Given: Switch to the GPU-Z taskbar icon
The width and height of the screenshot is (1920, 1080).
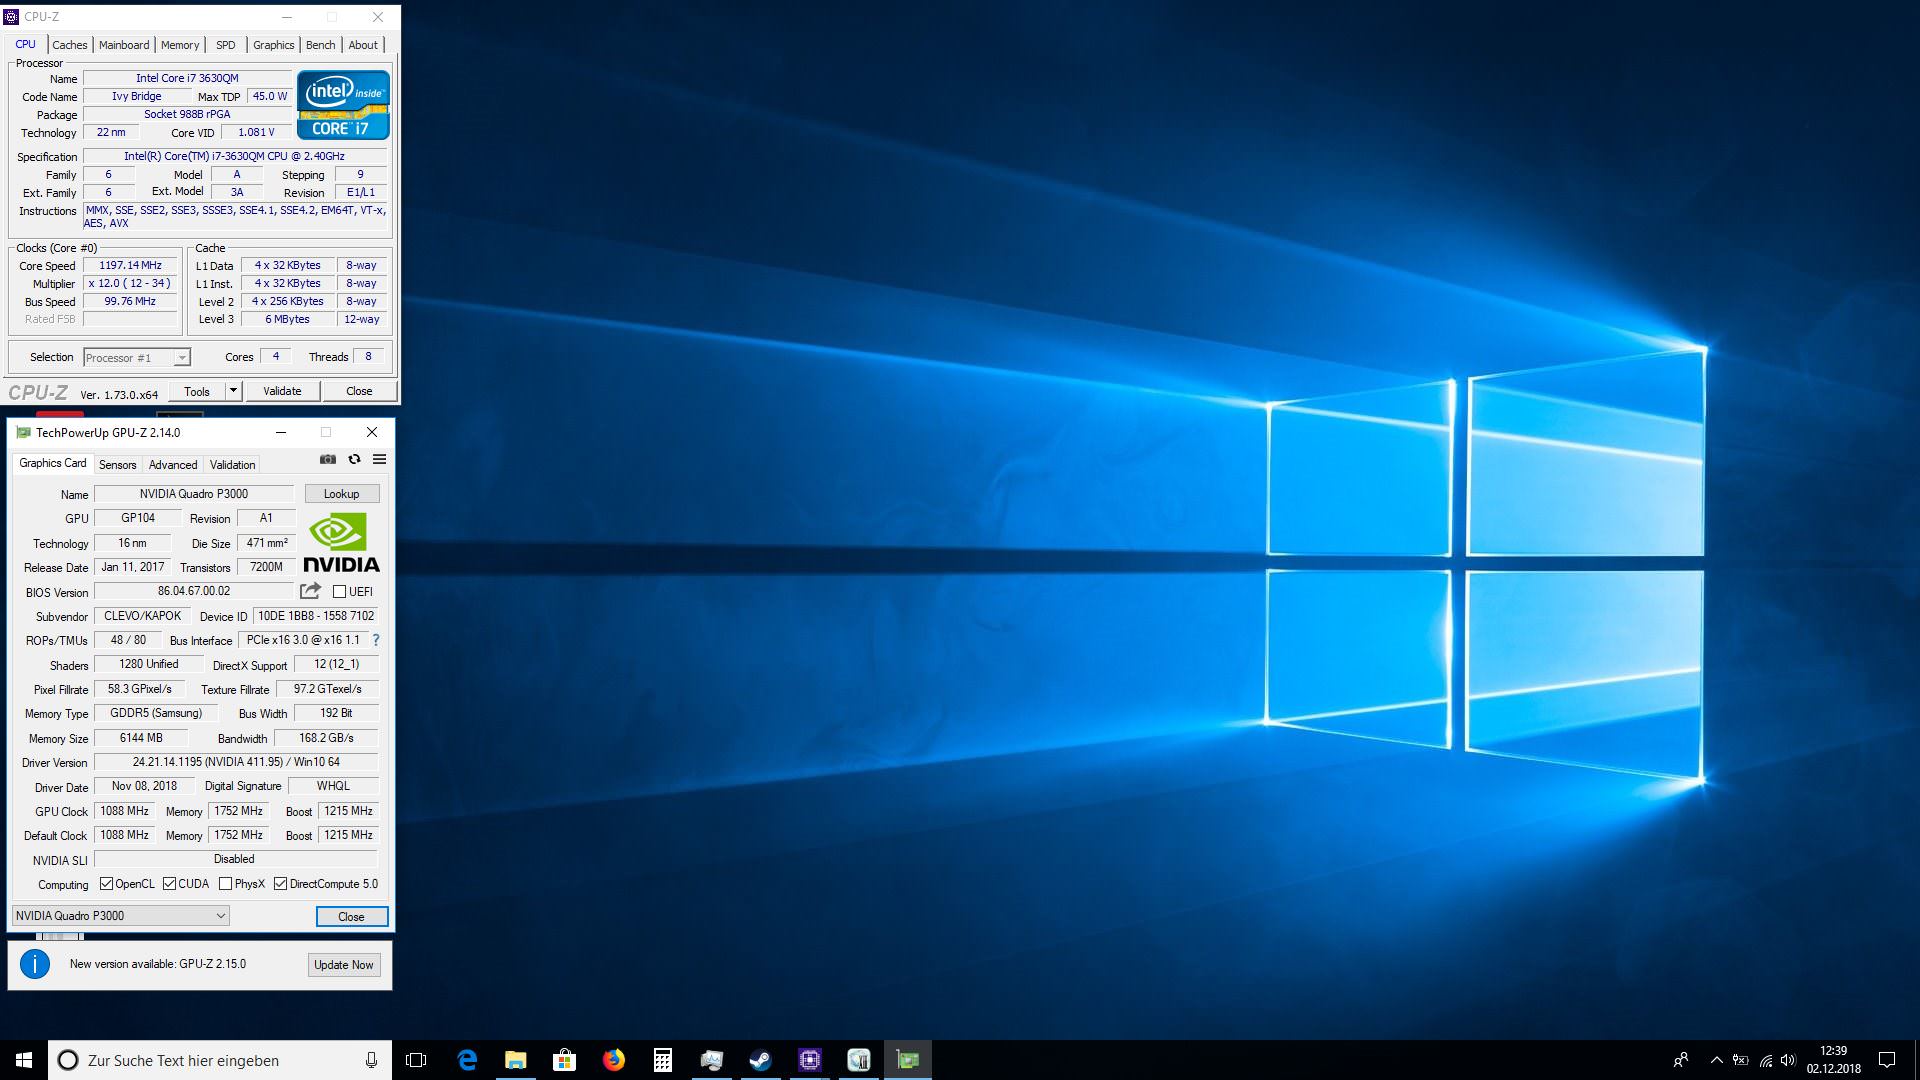Looking at the screenshot, I should [x=908, y=1060].
